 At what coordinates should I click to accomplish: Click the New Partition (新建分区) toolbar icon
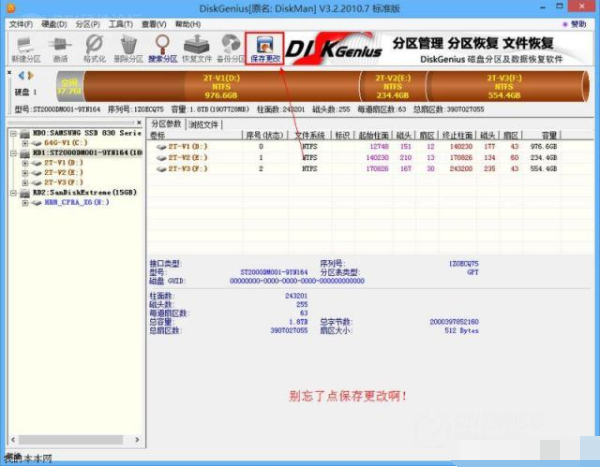[x=26, y=49]
